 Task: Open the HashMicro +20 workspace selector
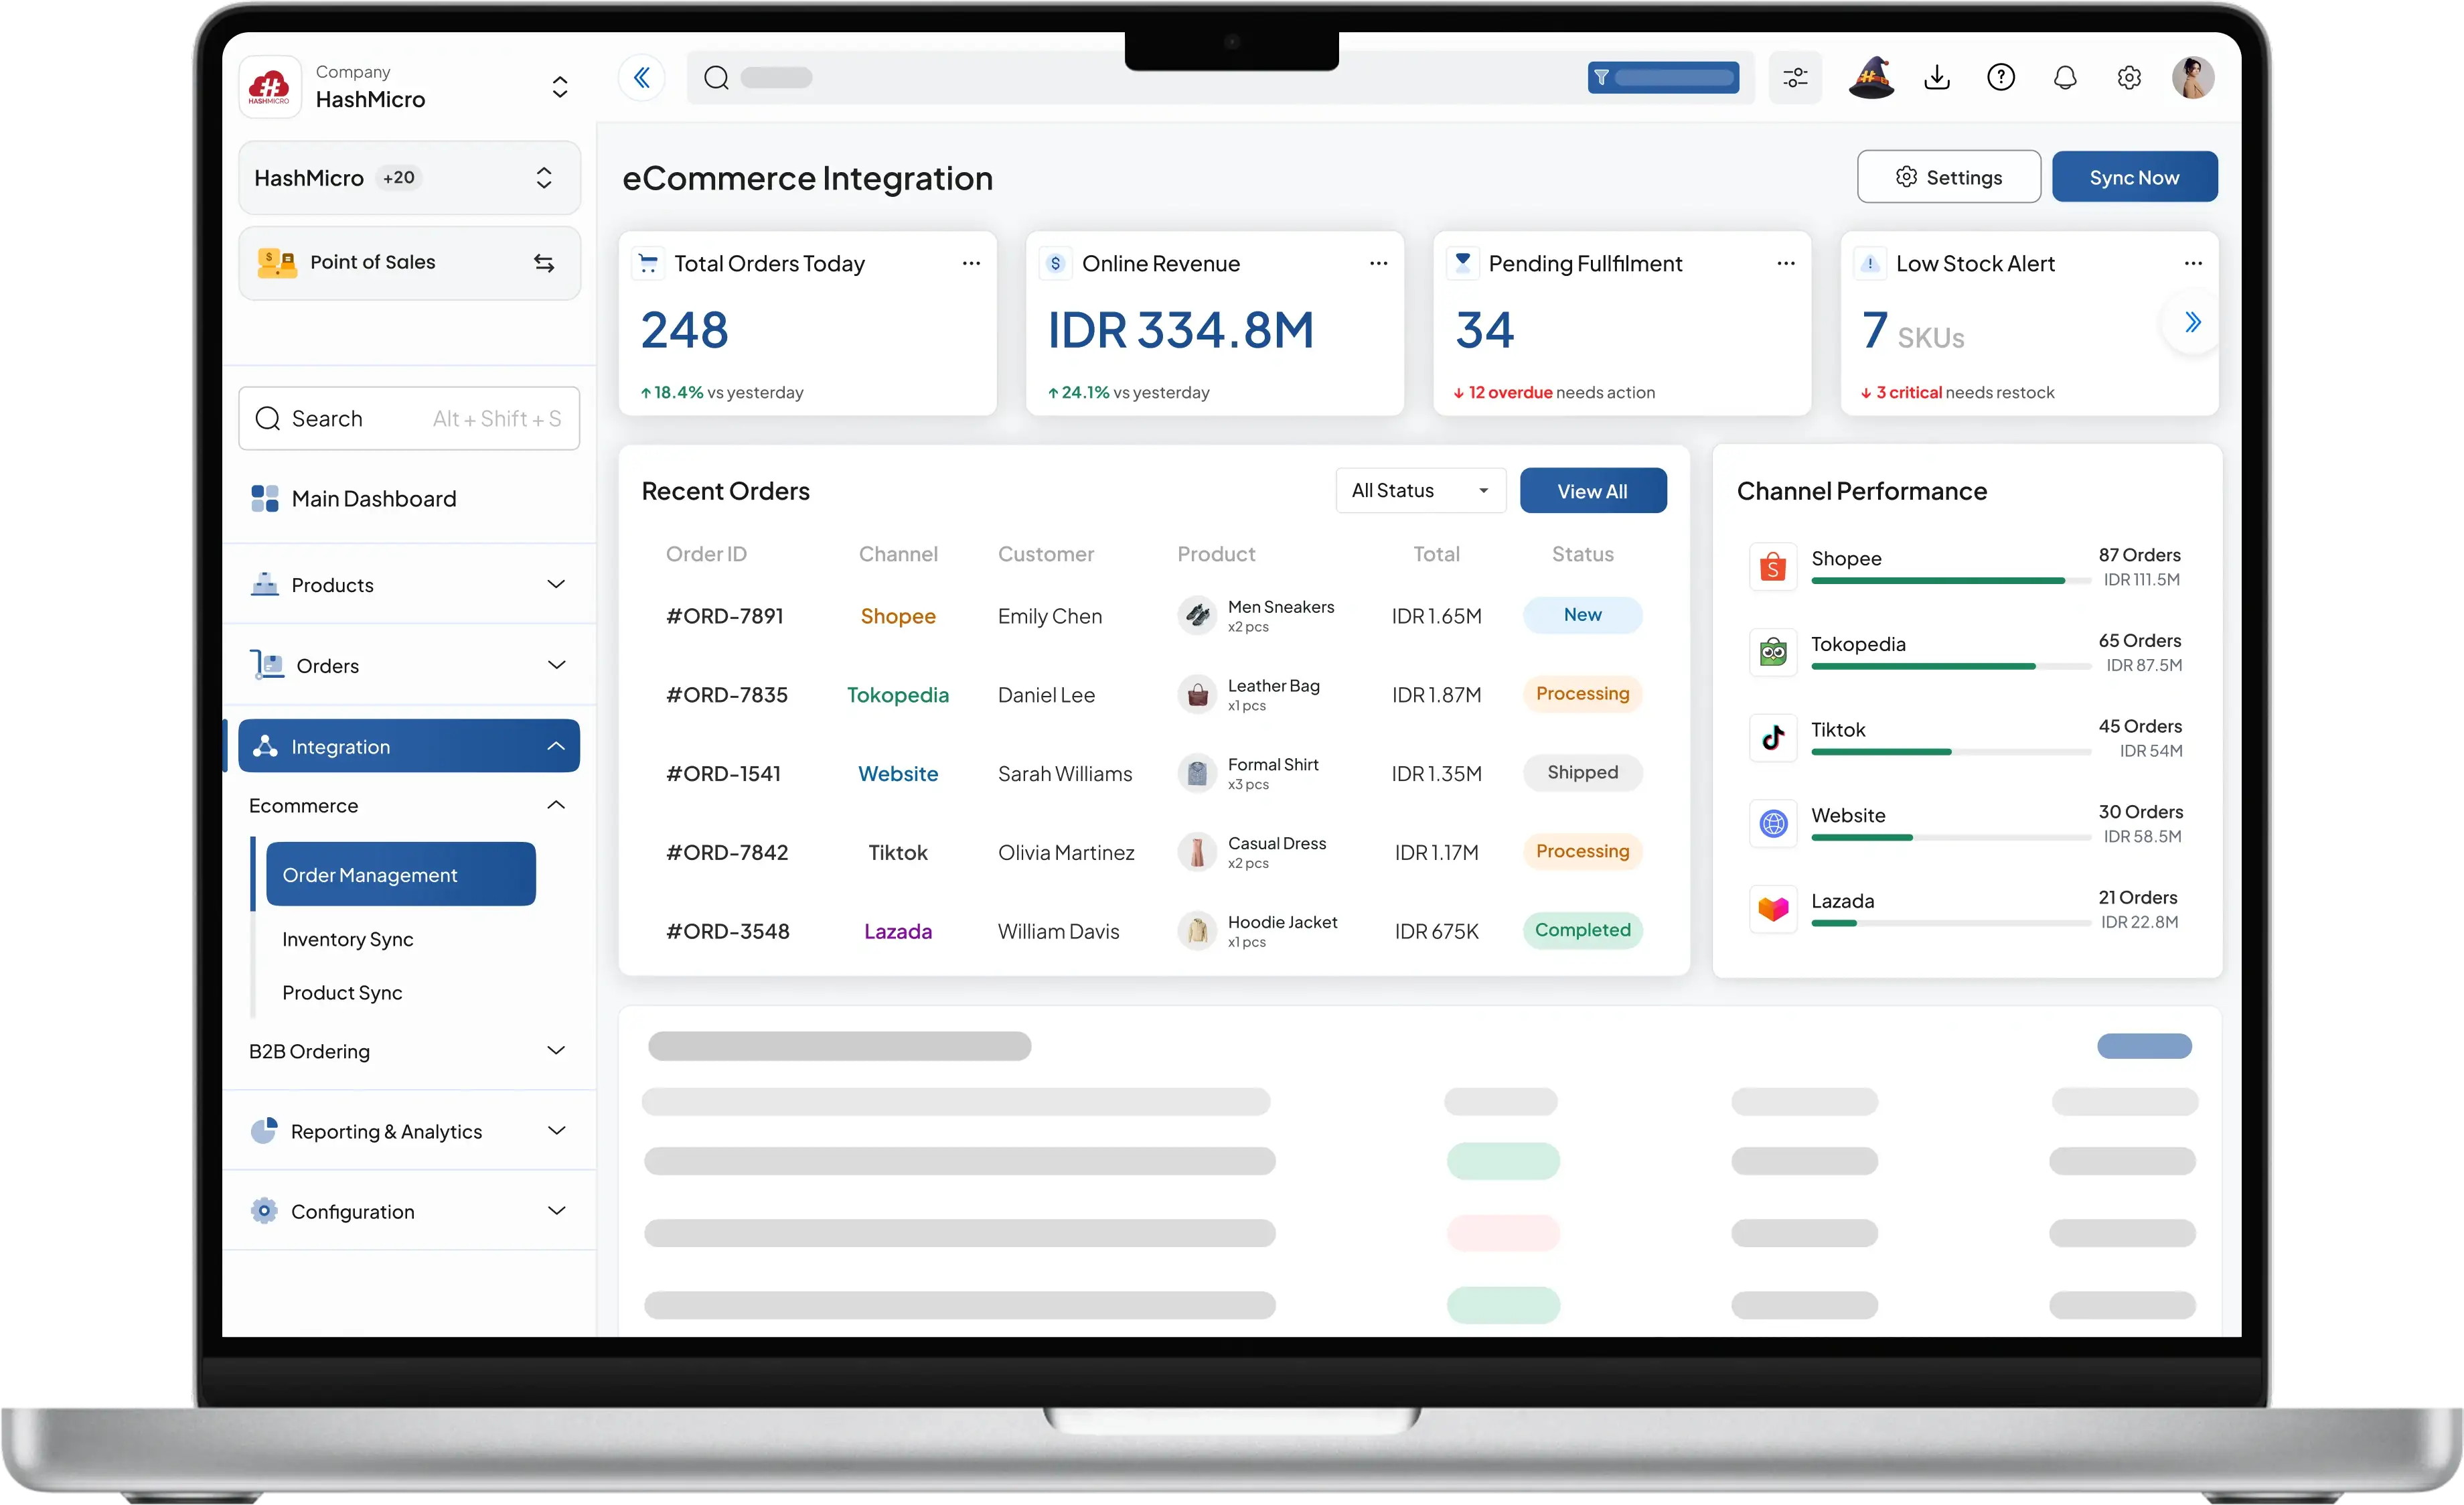(409, 178)
